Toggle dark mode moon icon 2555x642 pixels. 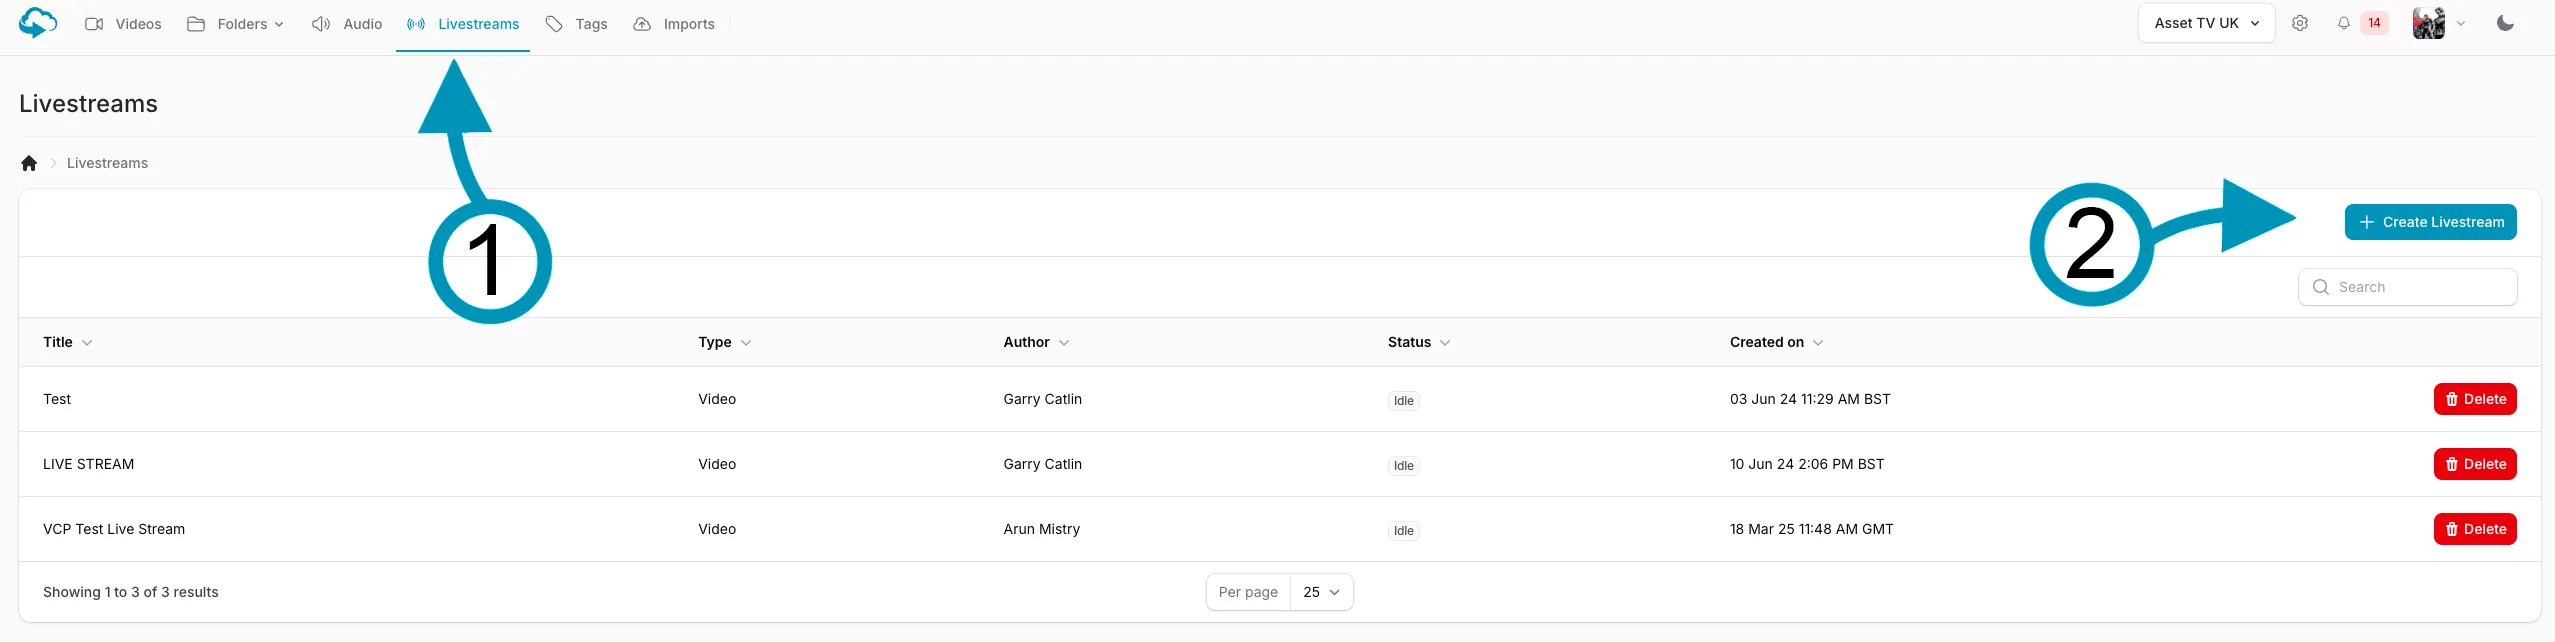[x=2505, y=23]
